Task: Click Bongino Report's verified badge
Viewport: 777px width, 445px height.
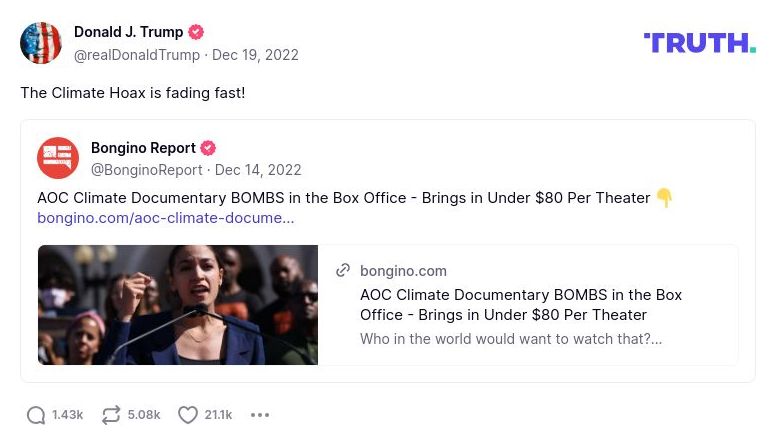Action: click(208, 148)
